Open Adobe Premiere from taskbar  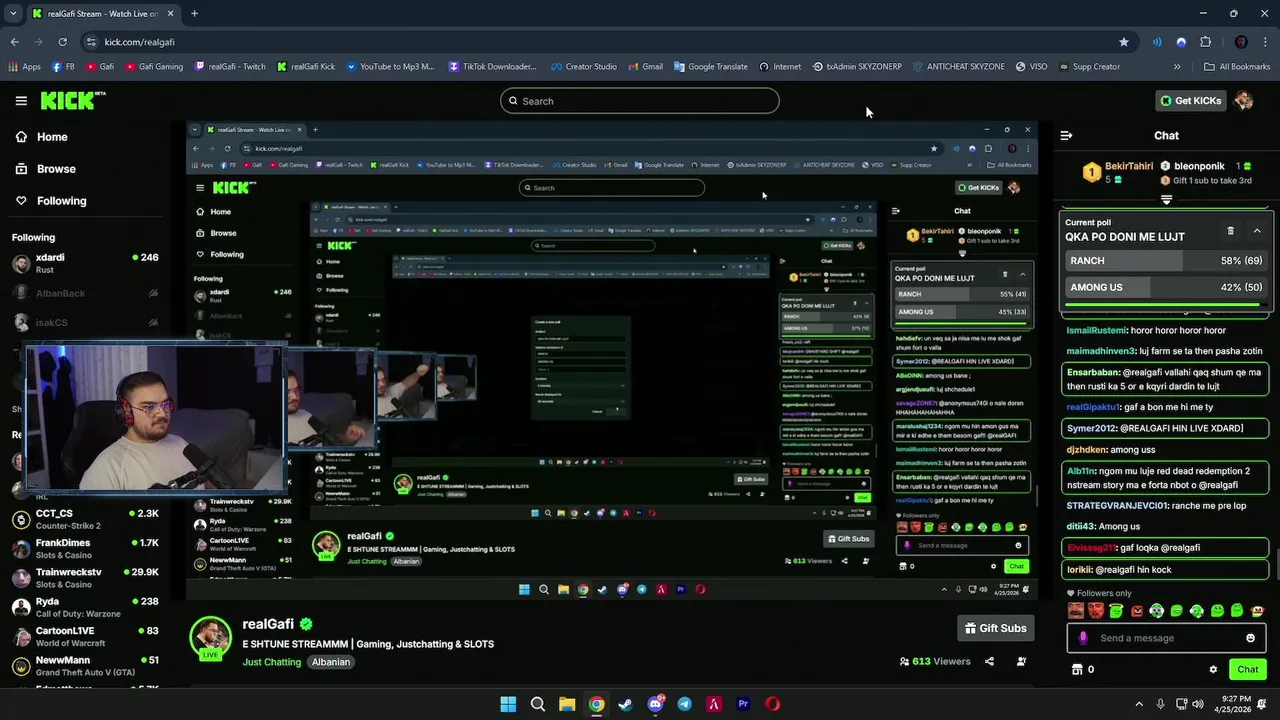[x=743, y=704]
